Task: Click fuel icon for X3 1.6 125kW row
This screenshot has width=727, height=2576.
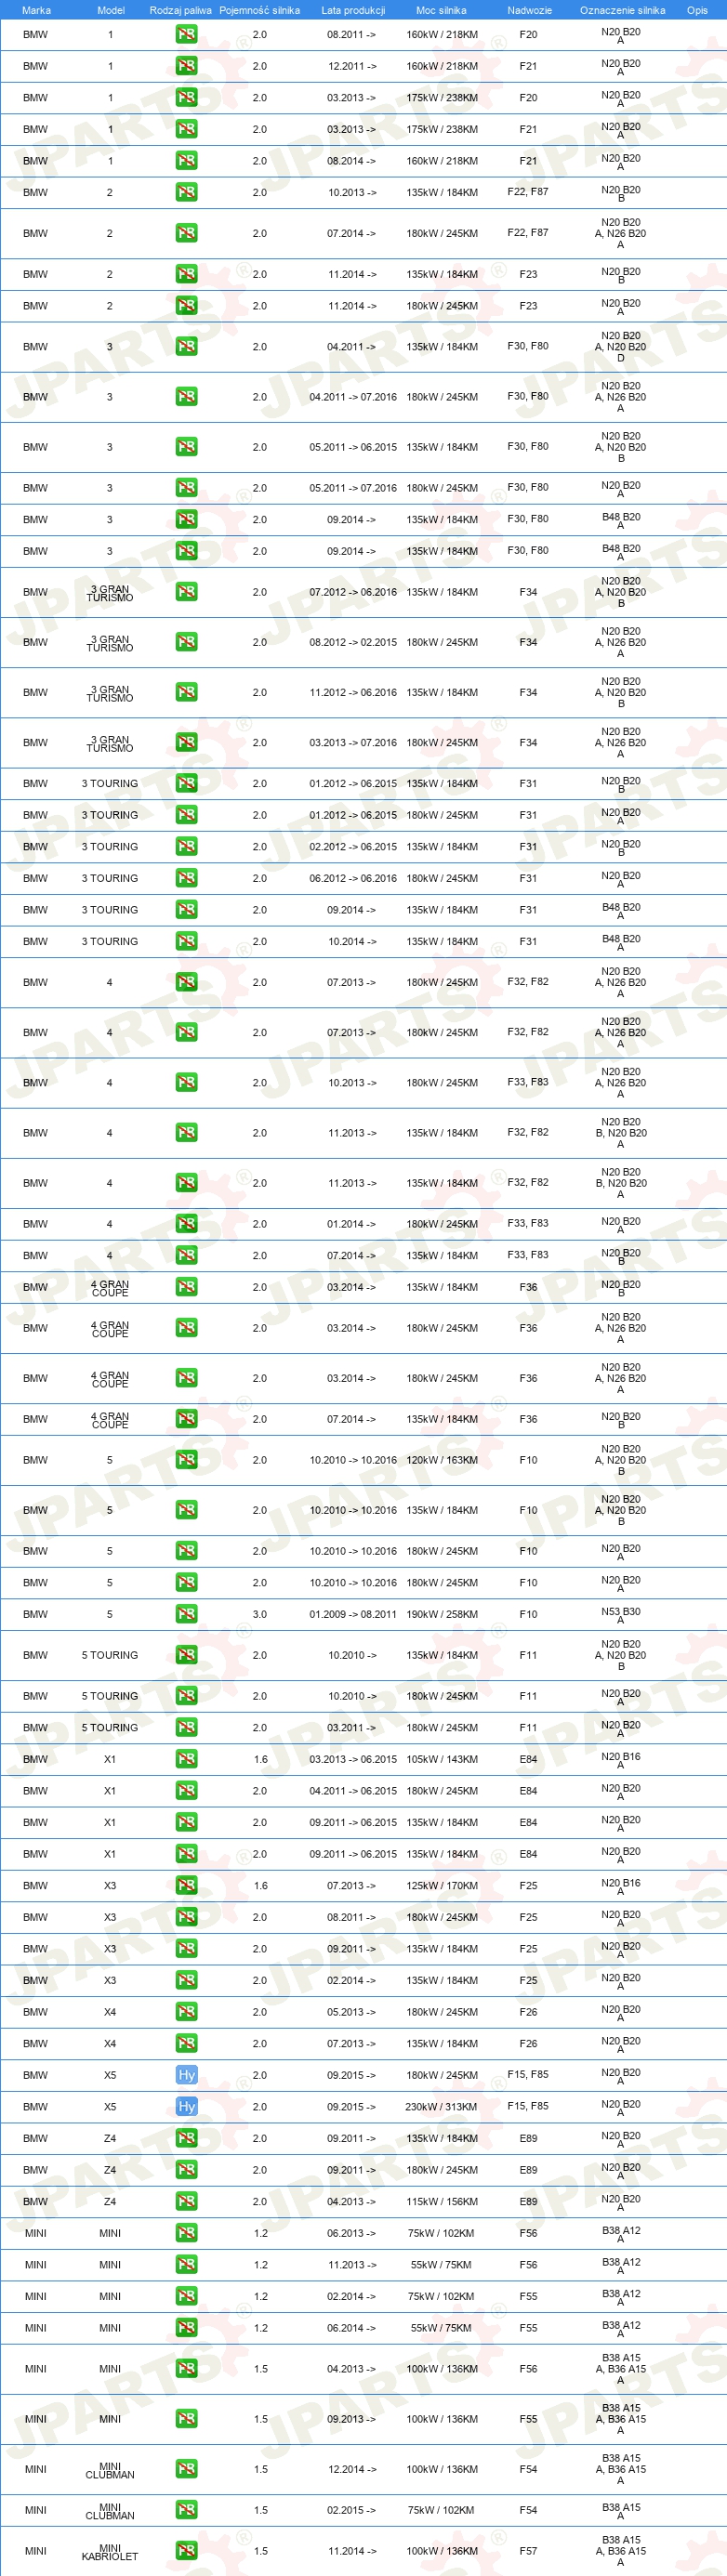Action: (186, 1885)
